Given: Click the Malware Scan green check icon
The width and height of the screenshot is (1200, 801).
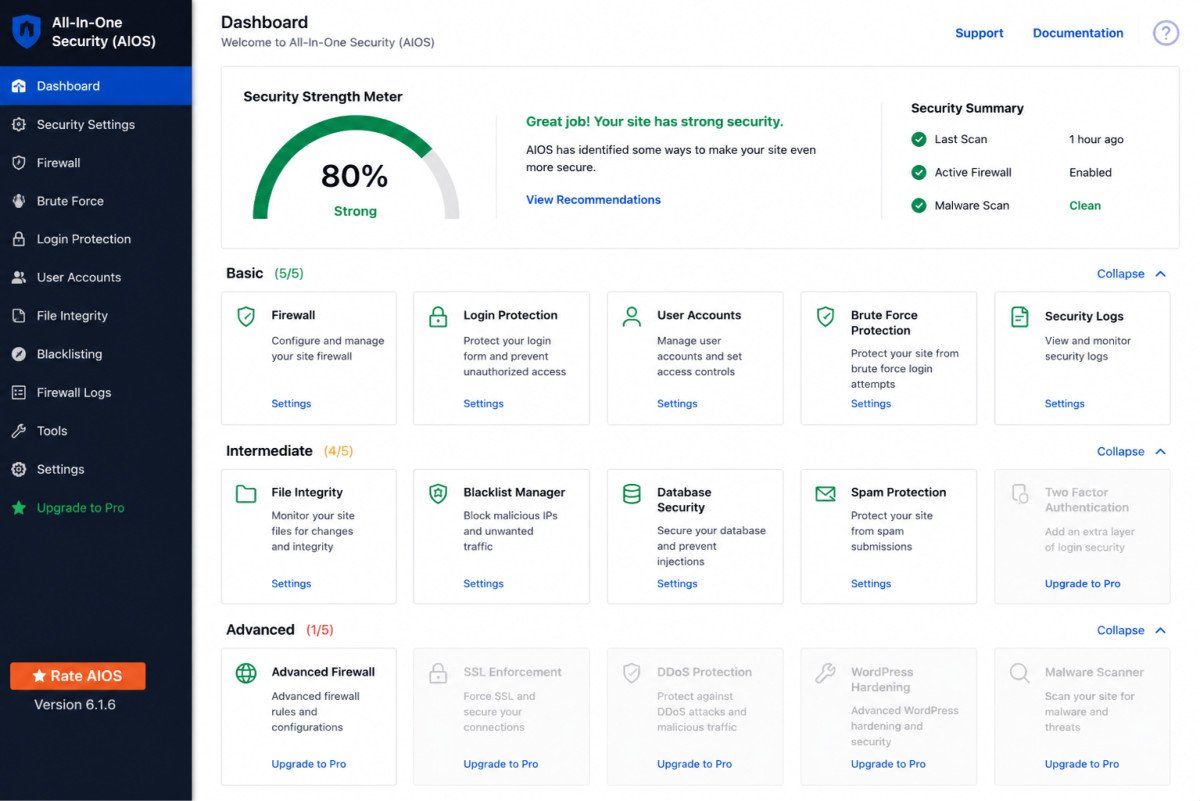Looking at the screenshot, I should pyautogui.click(x=919, y=205).
